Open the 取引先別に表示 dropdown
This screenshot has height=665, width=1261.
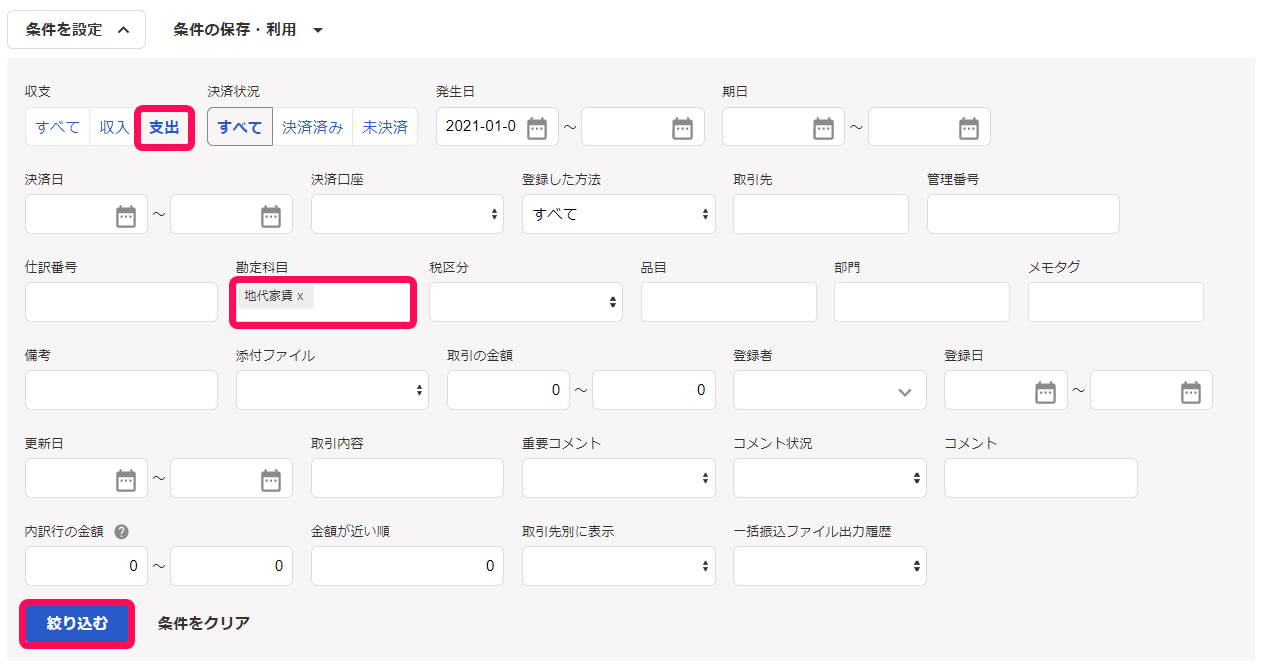619,566
